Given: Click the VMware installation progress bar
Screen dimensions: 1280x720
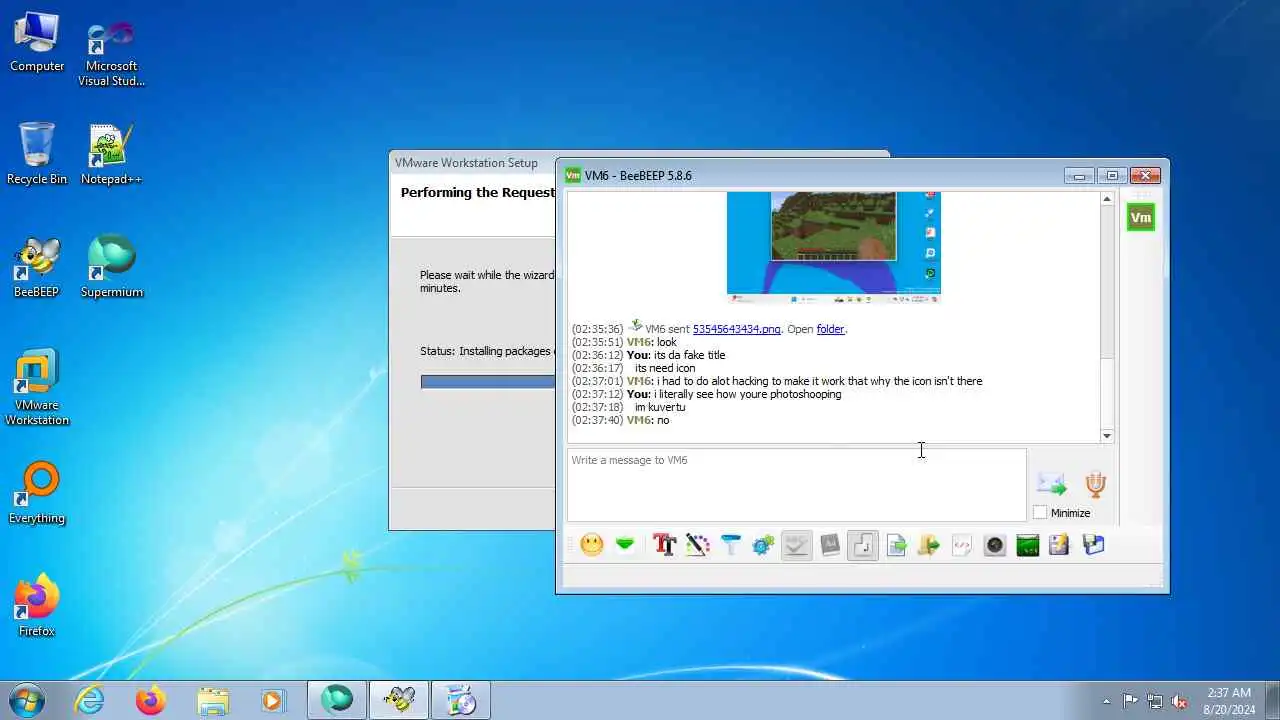Looking at the screenshot, I should point(488,382).
